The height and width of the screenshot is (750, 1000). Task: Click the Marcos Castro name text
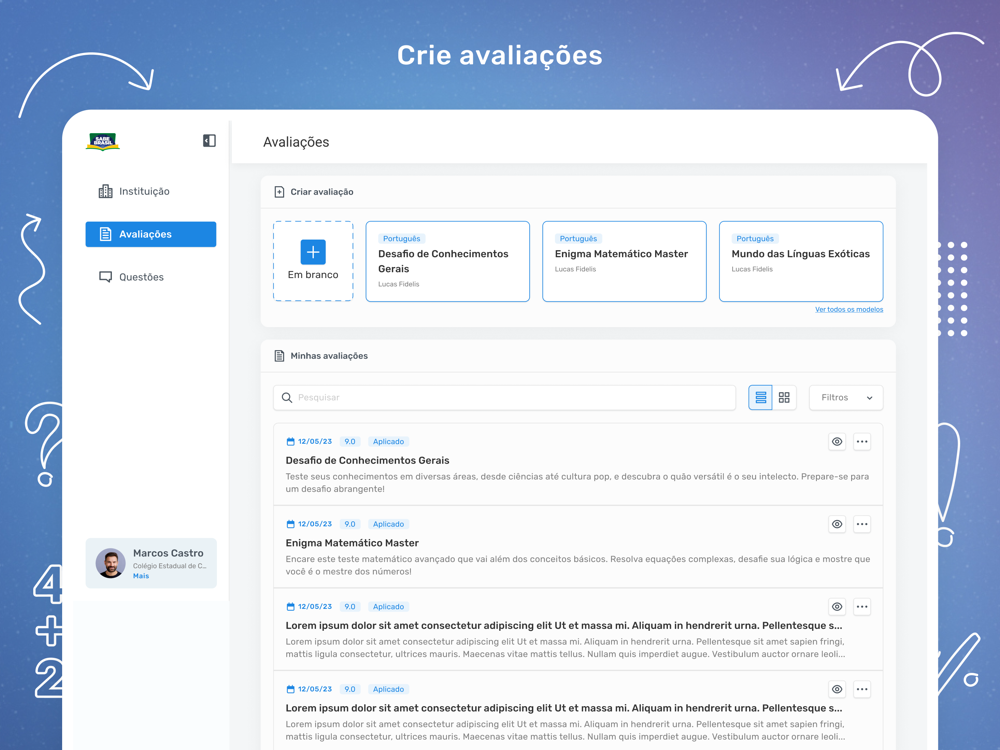(x=168, y=553)
